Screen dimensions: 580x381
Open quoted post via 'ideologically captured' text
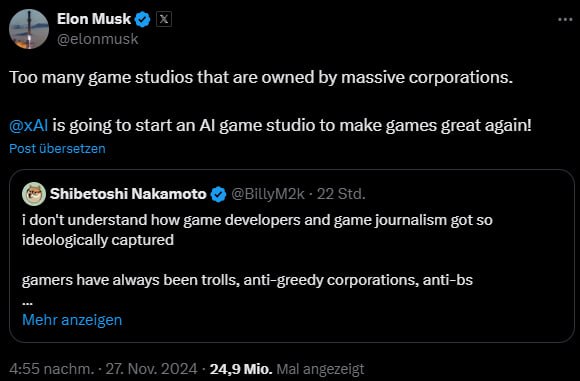[98, 240]
